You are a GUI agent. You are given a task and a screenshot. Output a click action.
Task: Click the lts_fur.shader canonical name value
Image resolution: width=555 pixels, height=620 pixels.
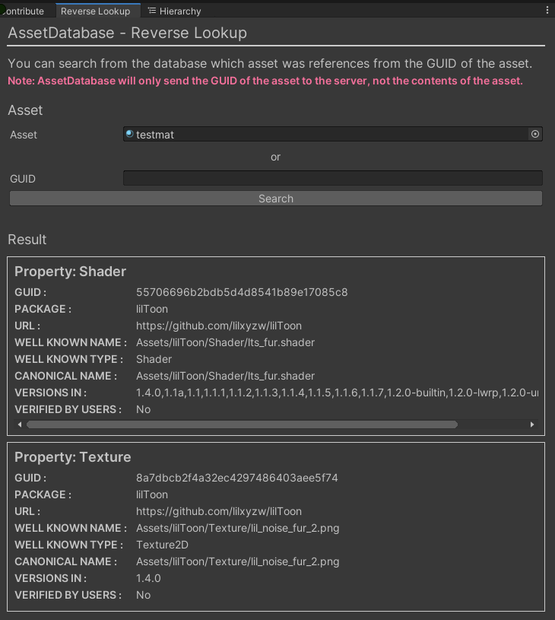(225, 376)
